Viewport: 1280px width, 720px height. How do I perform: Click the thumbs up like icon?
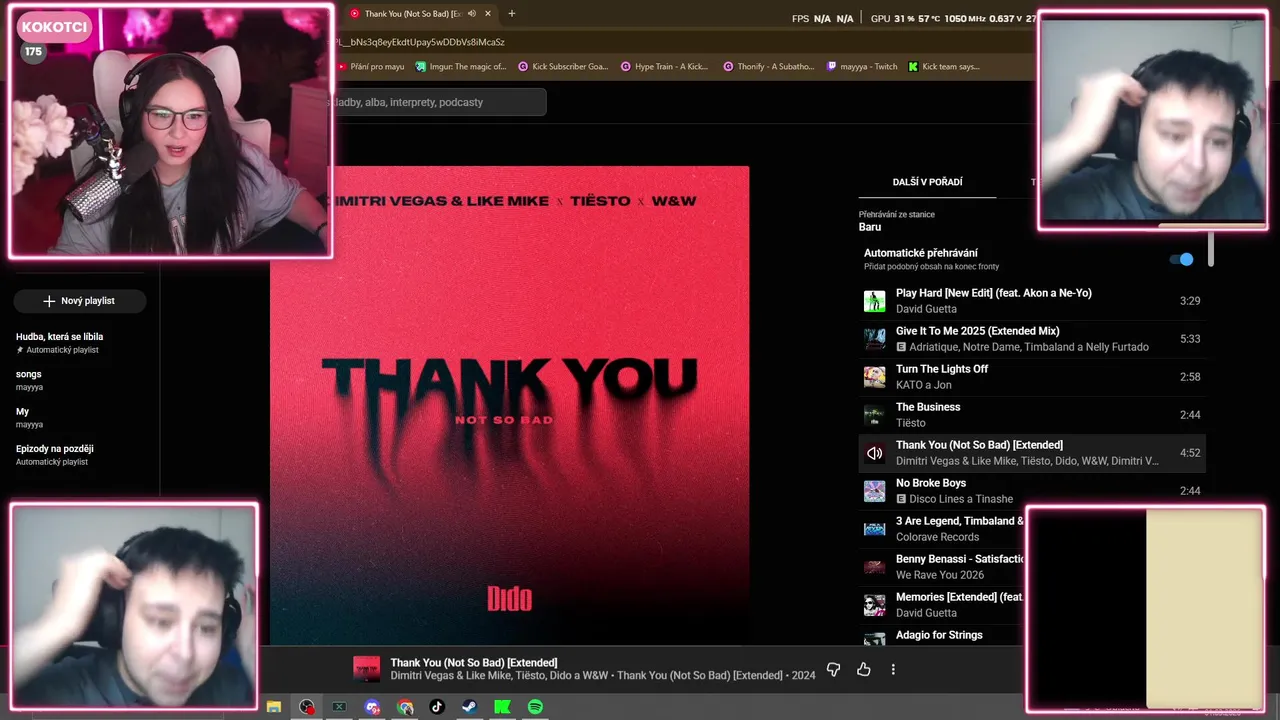coord(864,669)
